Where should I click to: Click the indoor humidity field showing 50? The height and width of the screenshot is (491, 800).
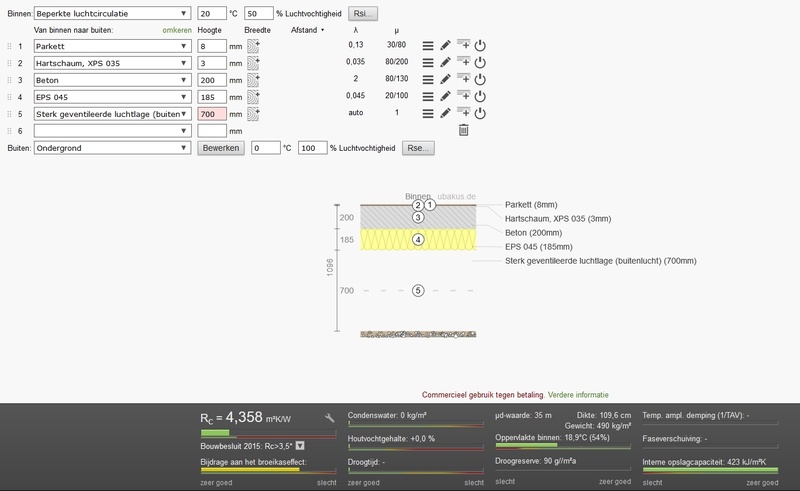[259, 13]
